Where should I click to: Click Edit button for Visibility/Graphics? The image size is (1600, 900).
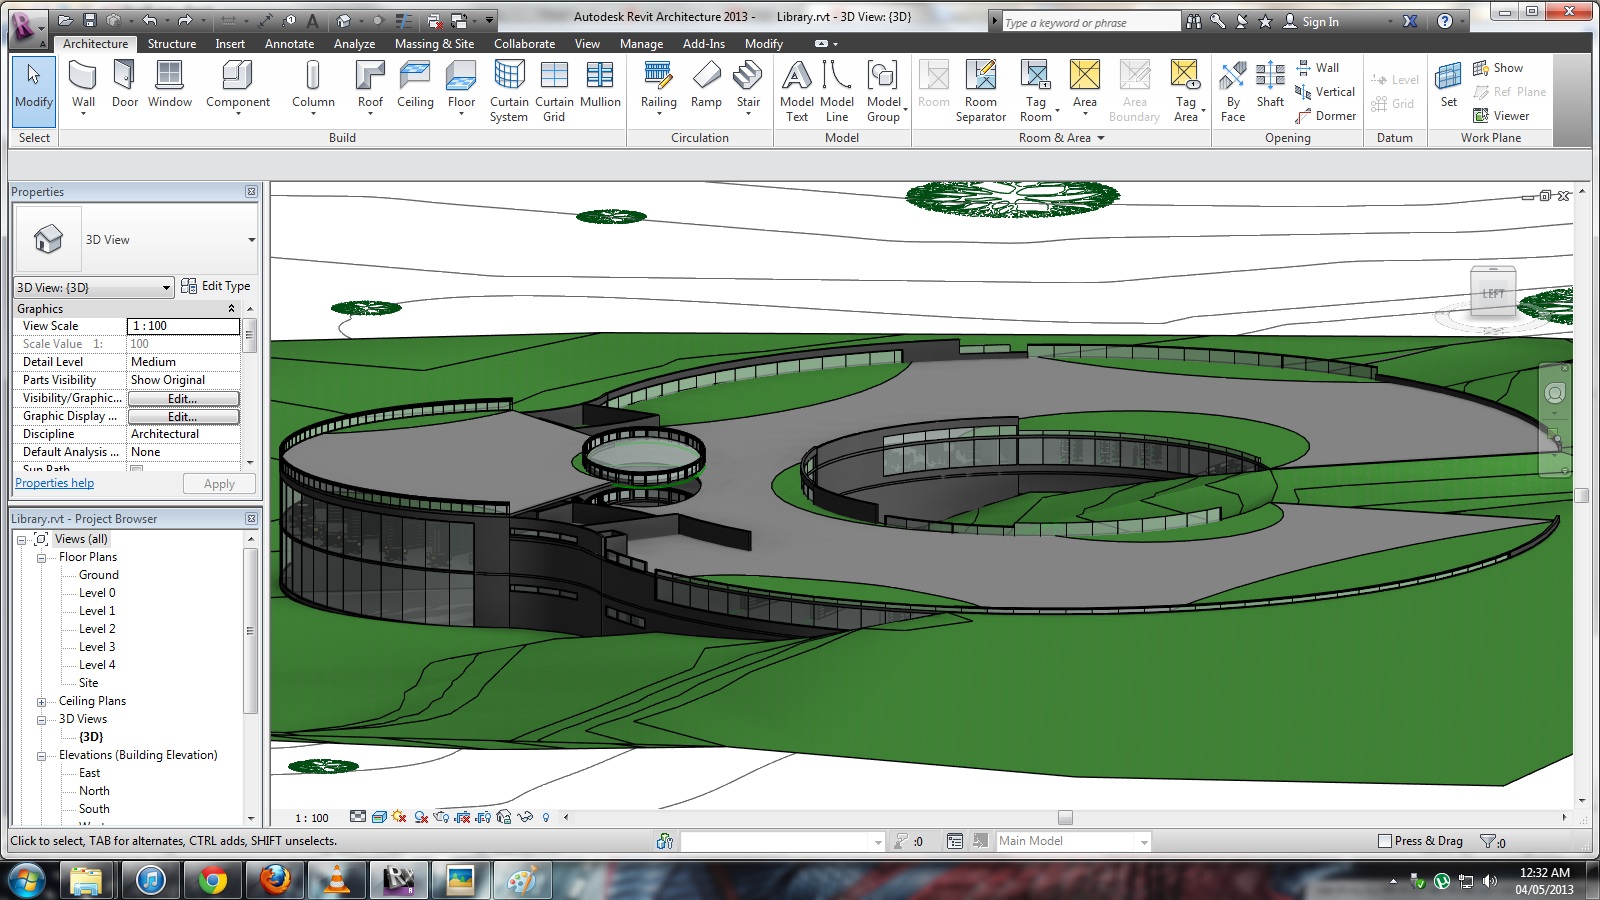point(183,398)
